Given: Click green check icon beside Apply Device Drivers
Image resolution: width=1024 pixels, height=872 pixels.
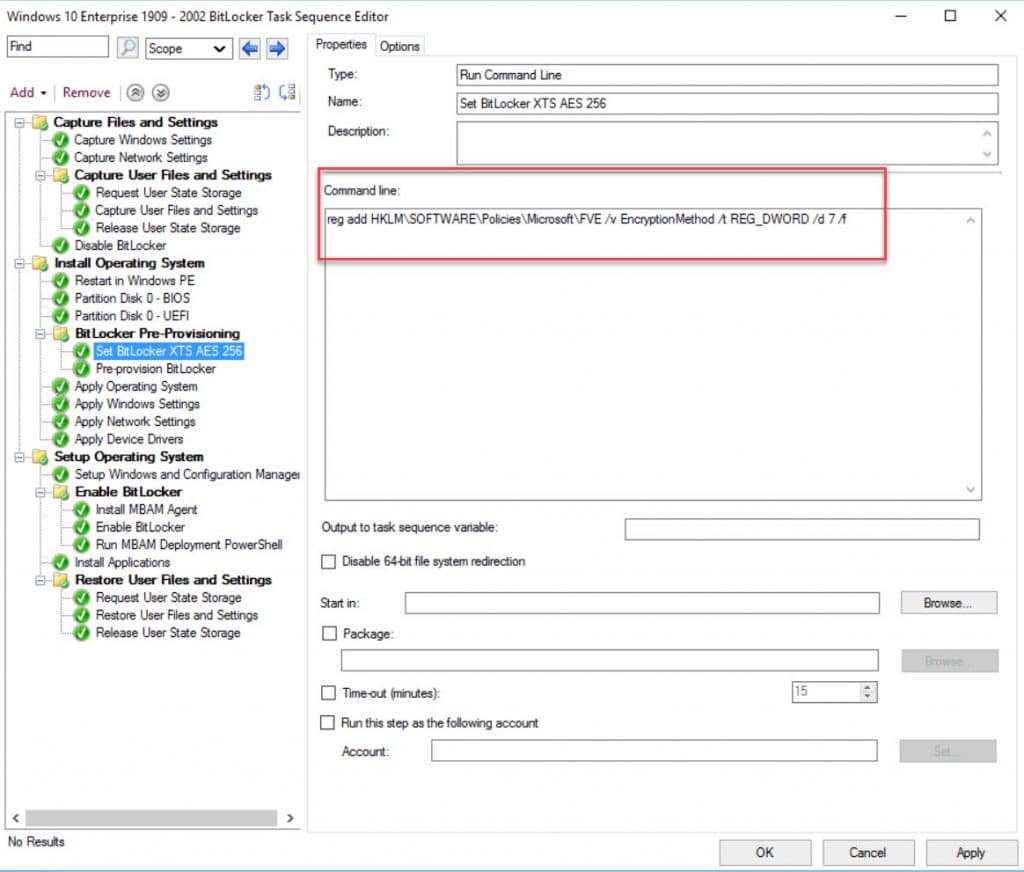Looking at the screenshot, I should [x=61, y=440].
